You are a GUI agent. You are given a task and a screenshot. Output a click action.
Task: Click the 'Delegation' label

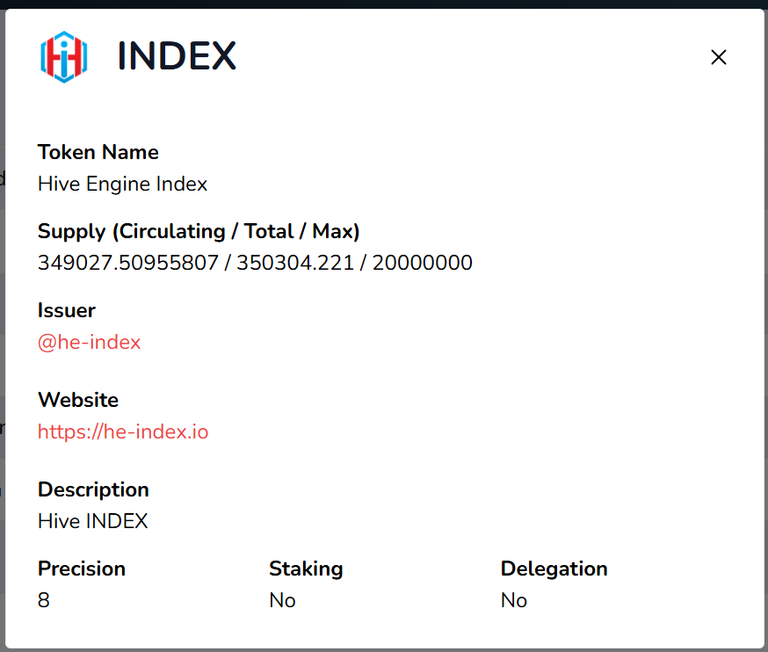click(x=554, y=569)
